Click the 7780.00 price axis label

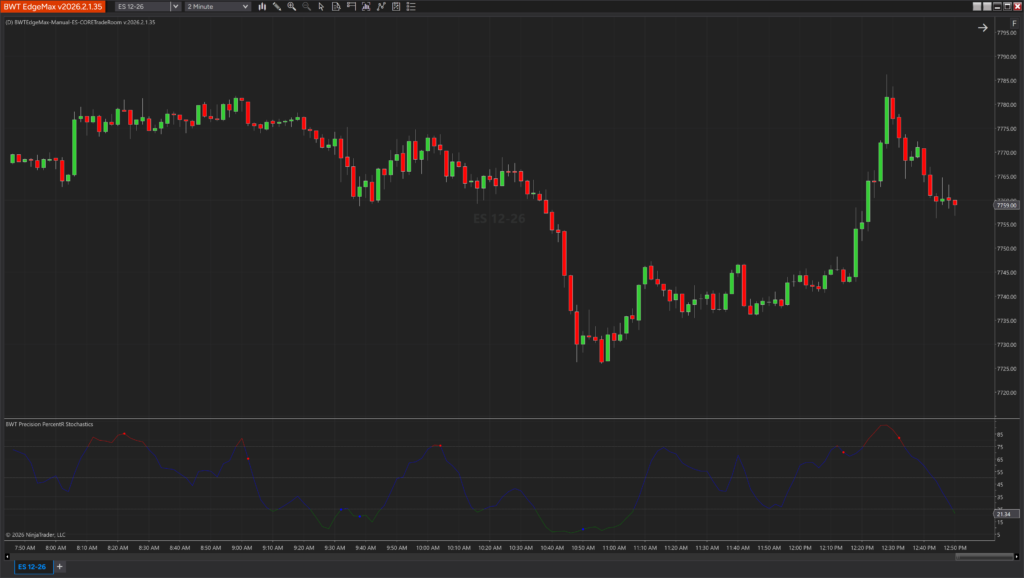click(1007, 104)
